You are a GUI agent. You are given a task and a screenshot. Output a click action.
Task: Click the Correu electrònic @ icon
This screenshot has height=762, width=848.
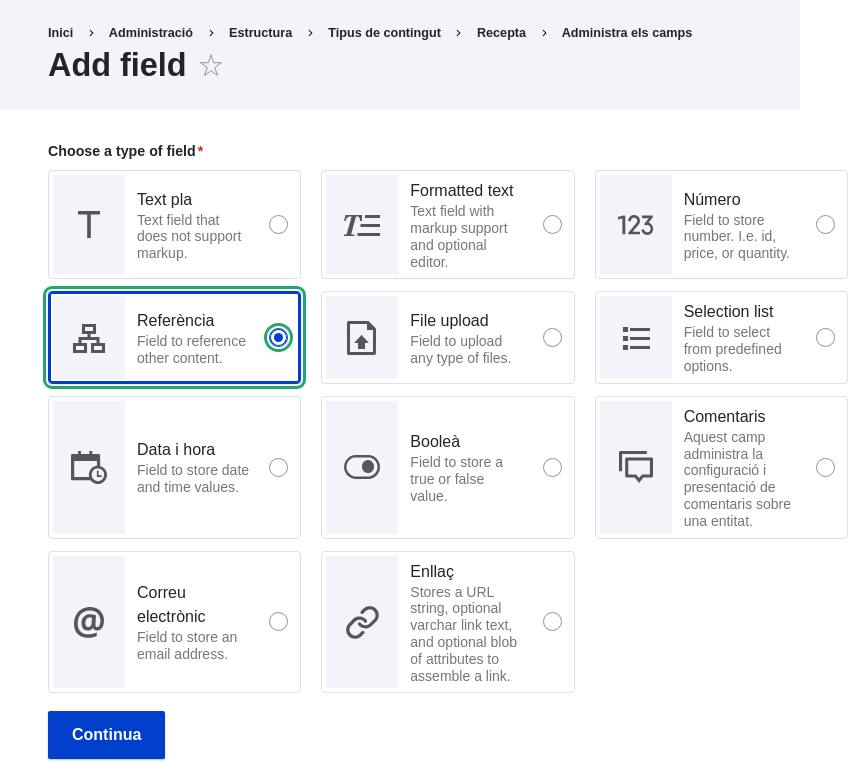coord(88,621)
